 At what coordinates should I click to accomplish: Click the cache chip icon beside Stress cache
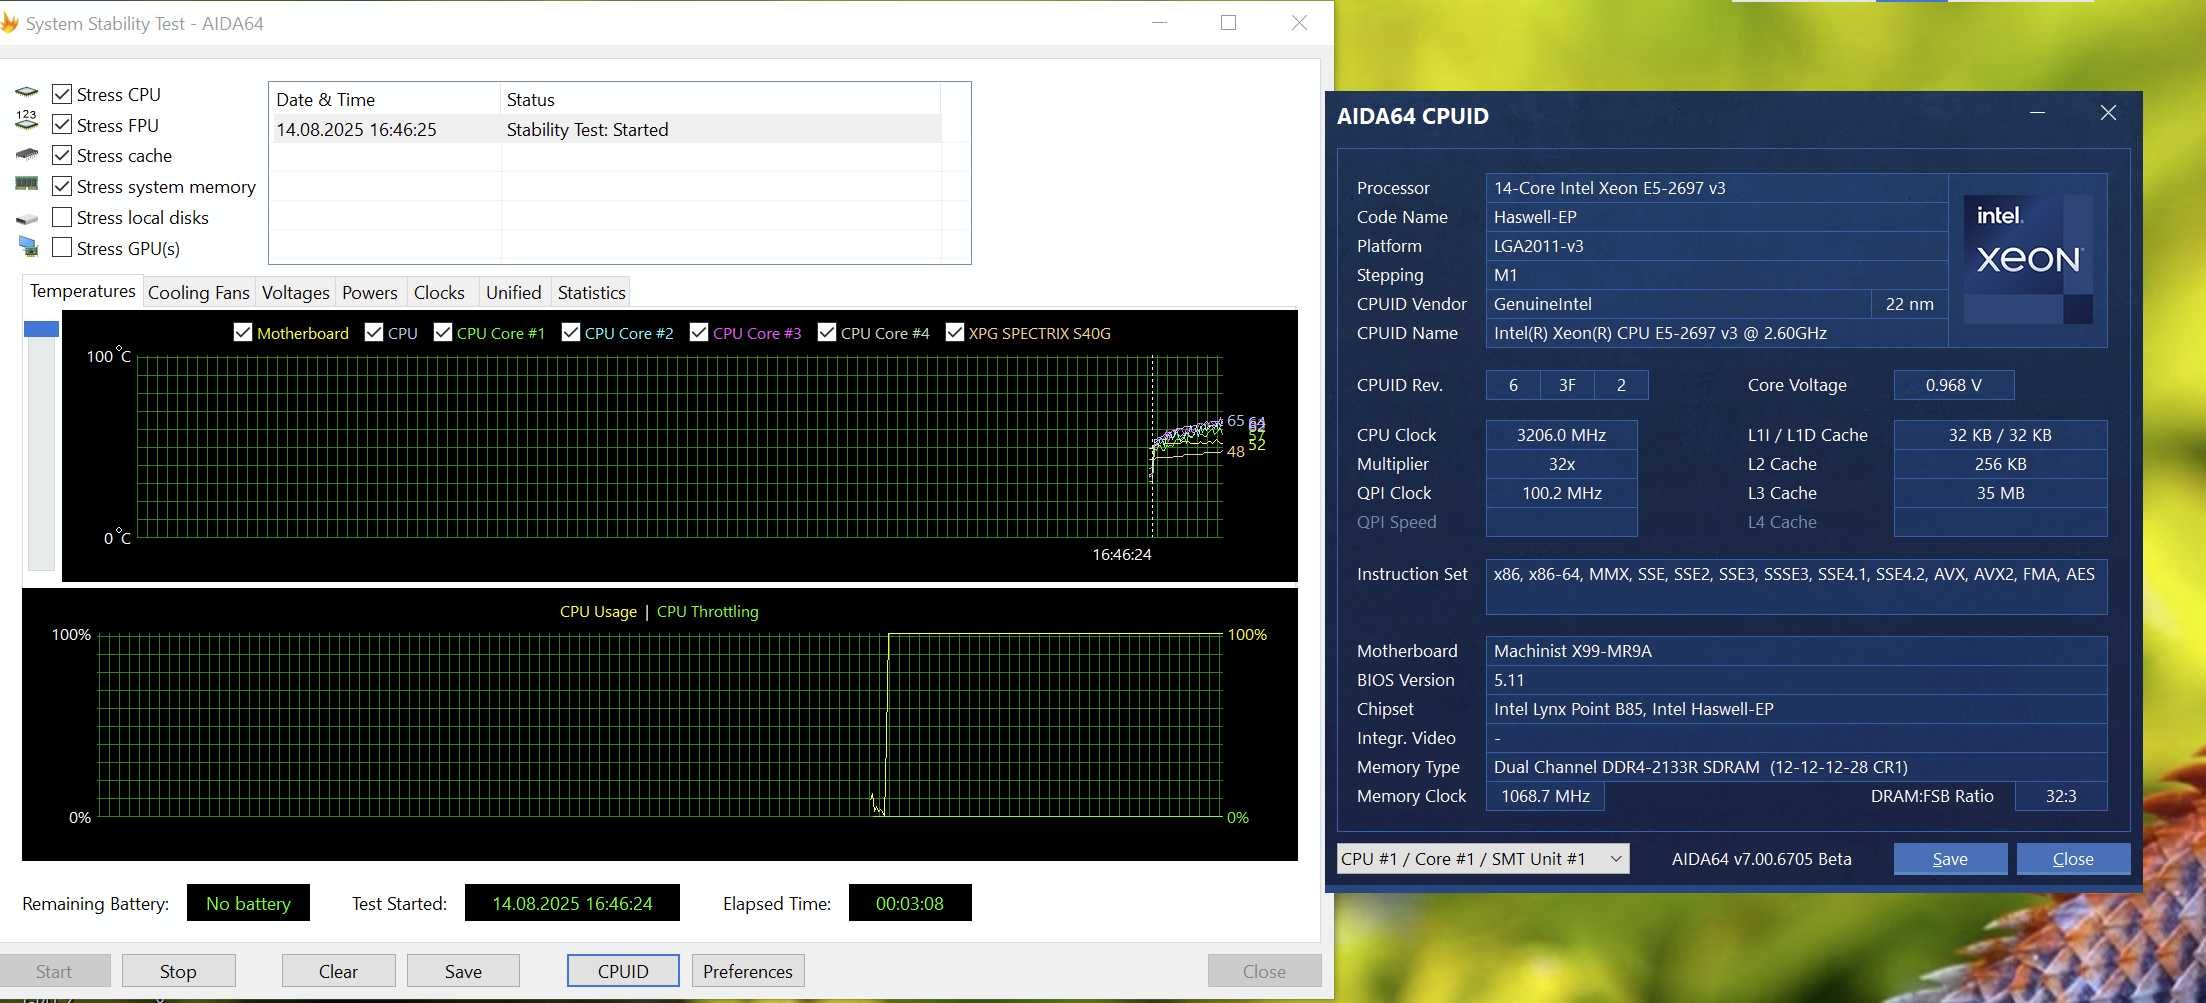(27, 154)
